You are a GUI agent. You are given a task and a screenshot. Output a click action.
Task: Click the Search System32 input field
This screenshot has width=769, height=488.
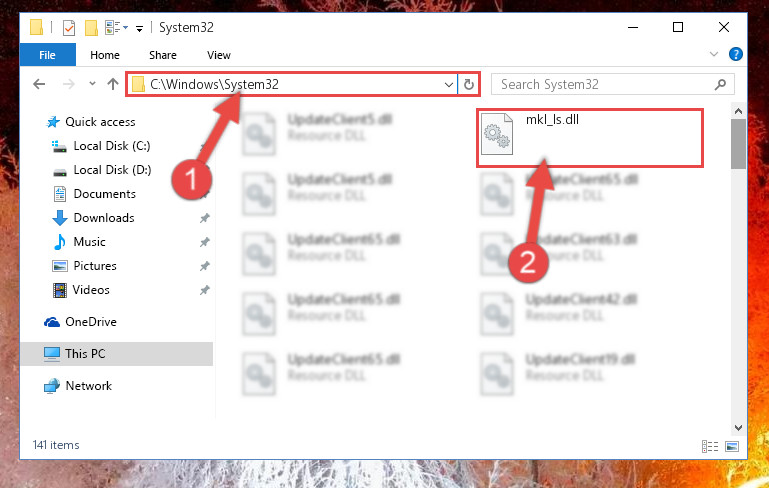[x=605, y=84]
